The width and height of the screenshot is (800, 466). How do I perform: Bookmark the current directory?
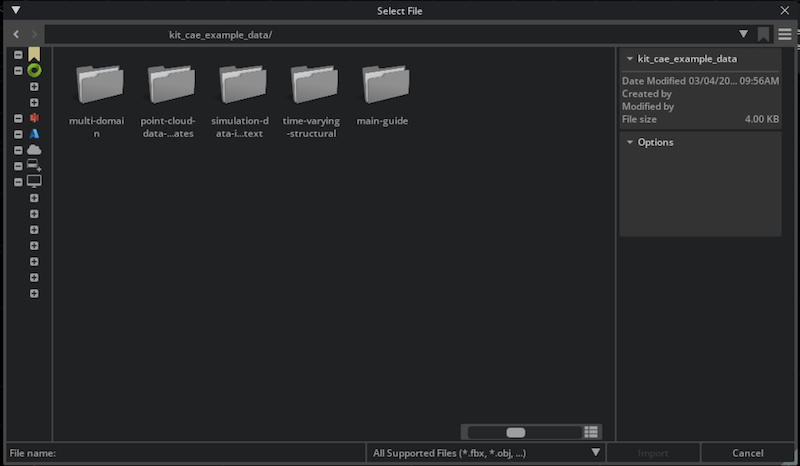[x=763, y=34]
